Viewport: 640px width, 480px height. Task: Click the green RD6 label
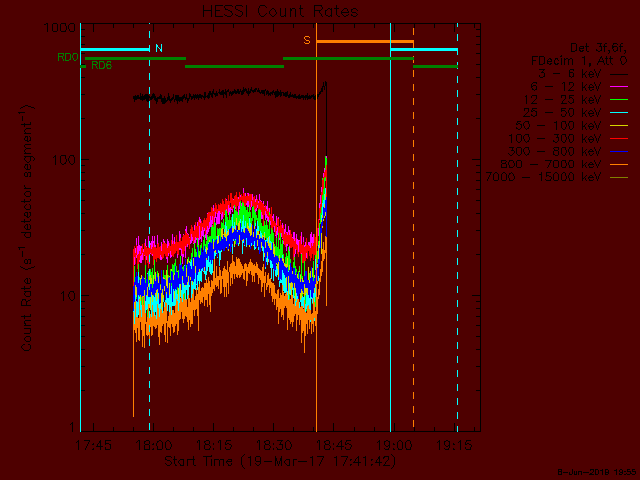click(102, 65)
